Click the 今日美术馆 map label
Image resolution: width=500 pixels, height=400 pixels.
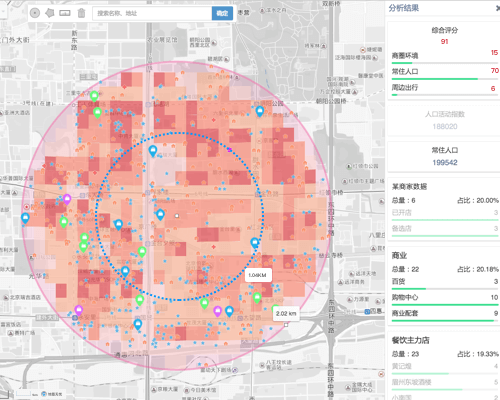(203, 390)
